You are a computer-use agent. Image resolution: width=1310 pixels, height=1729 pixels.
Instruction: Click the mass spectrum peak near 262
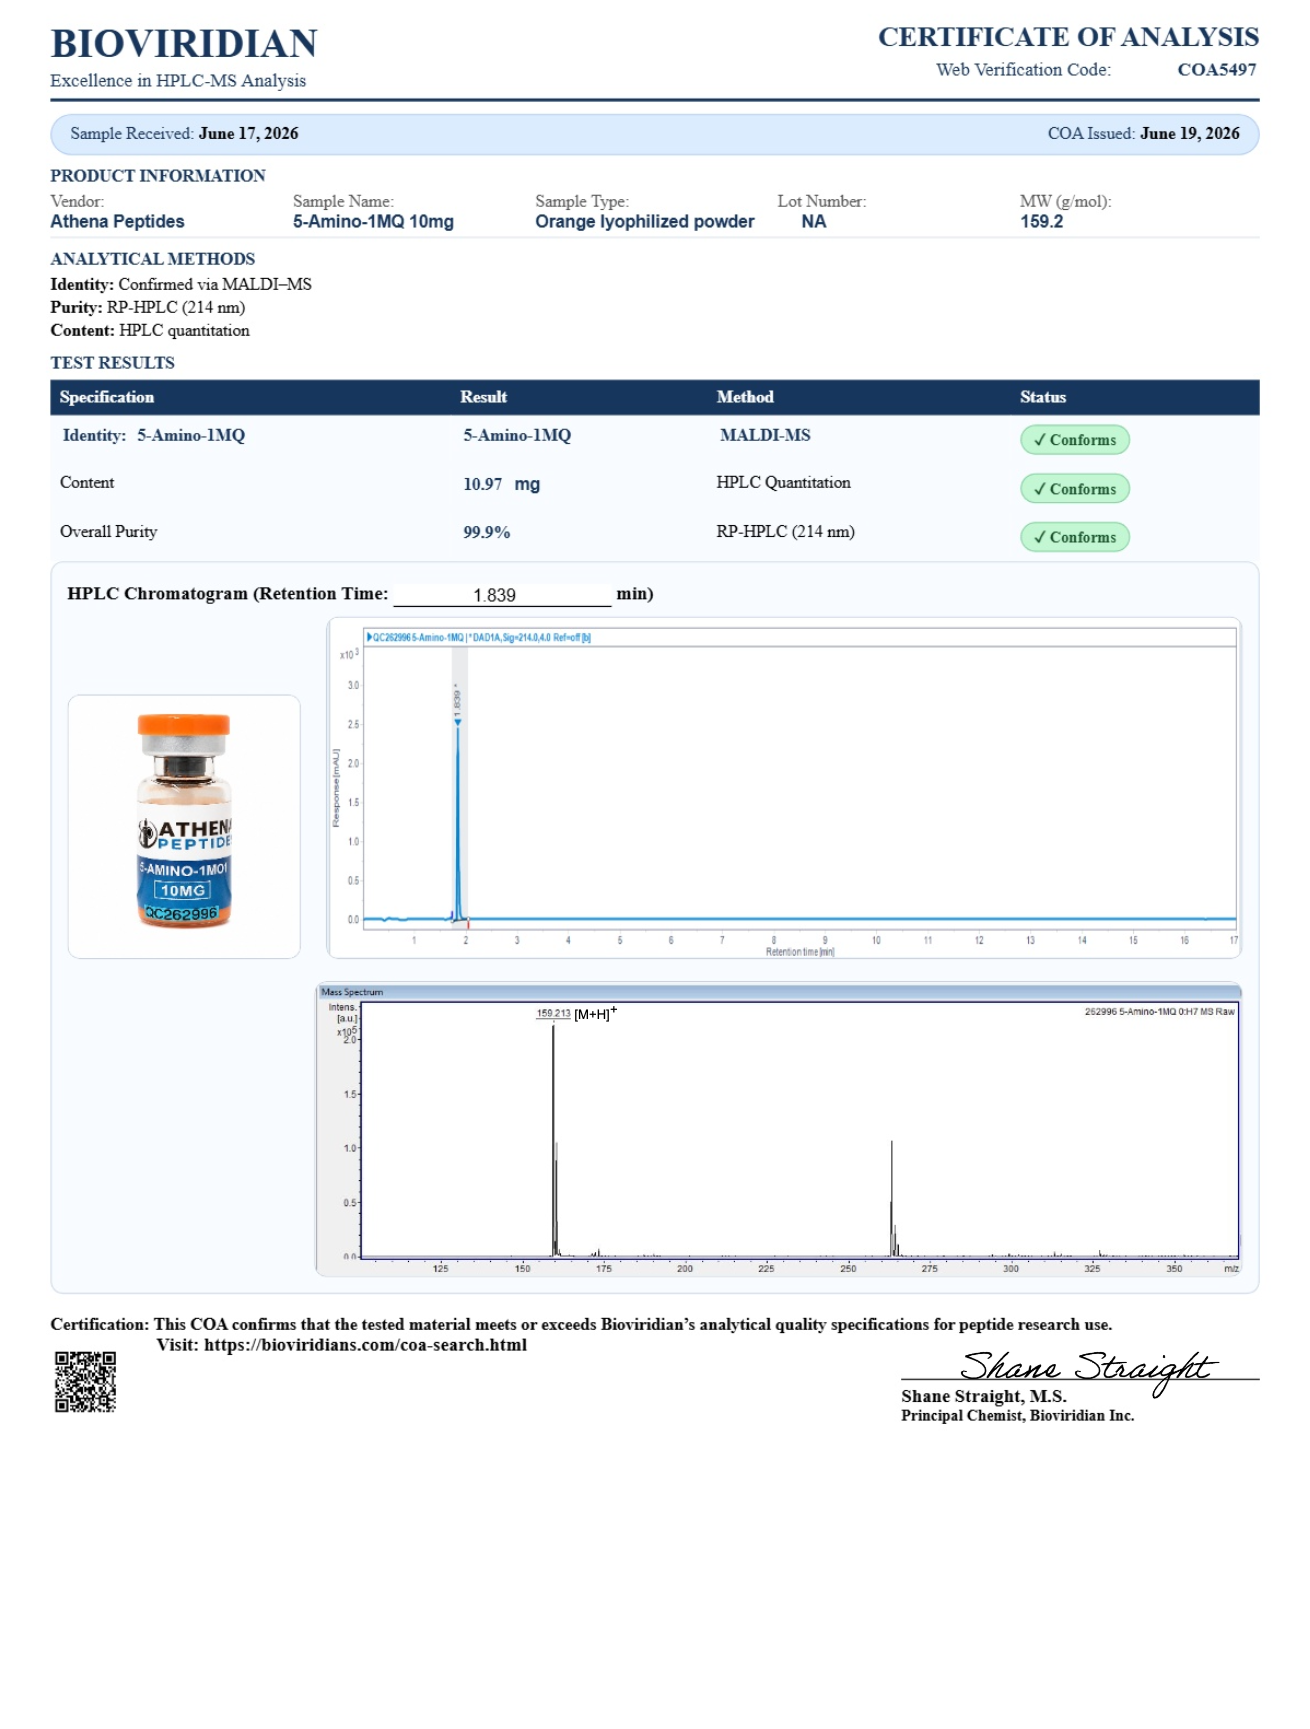(892, 1198)
